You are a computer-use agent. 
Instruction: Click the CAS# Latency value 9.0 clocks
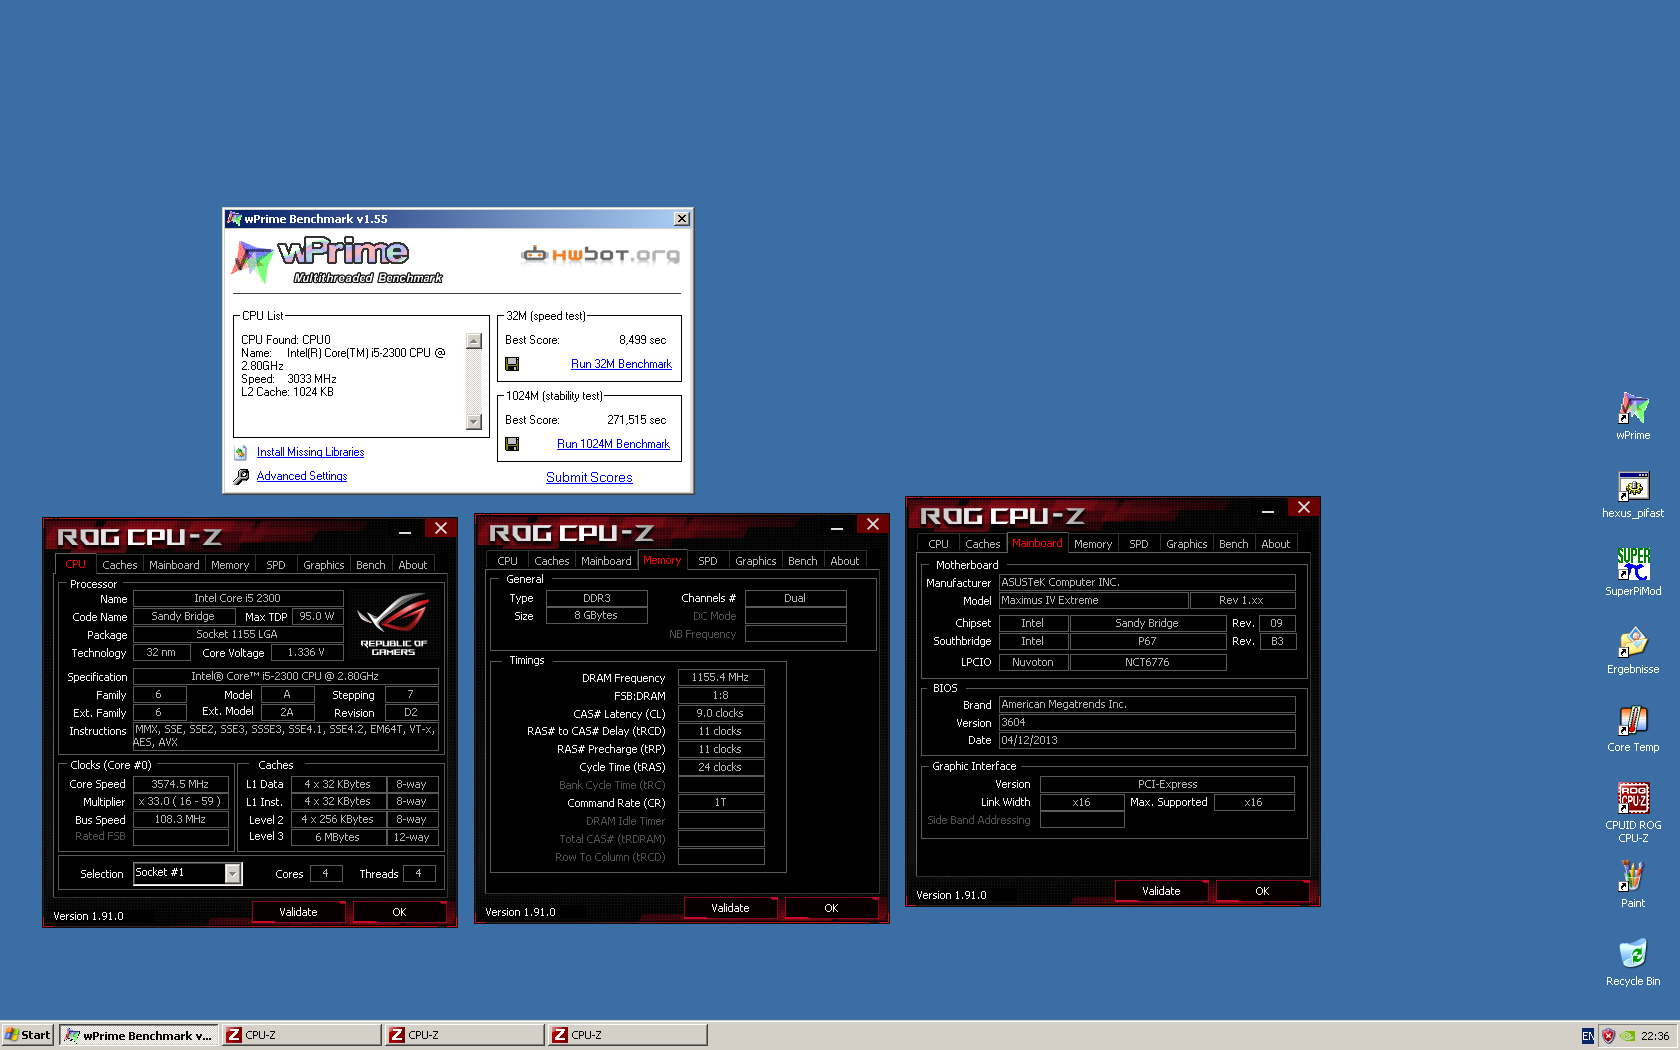pos(721,713)
